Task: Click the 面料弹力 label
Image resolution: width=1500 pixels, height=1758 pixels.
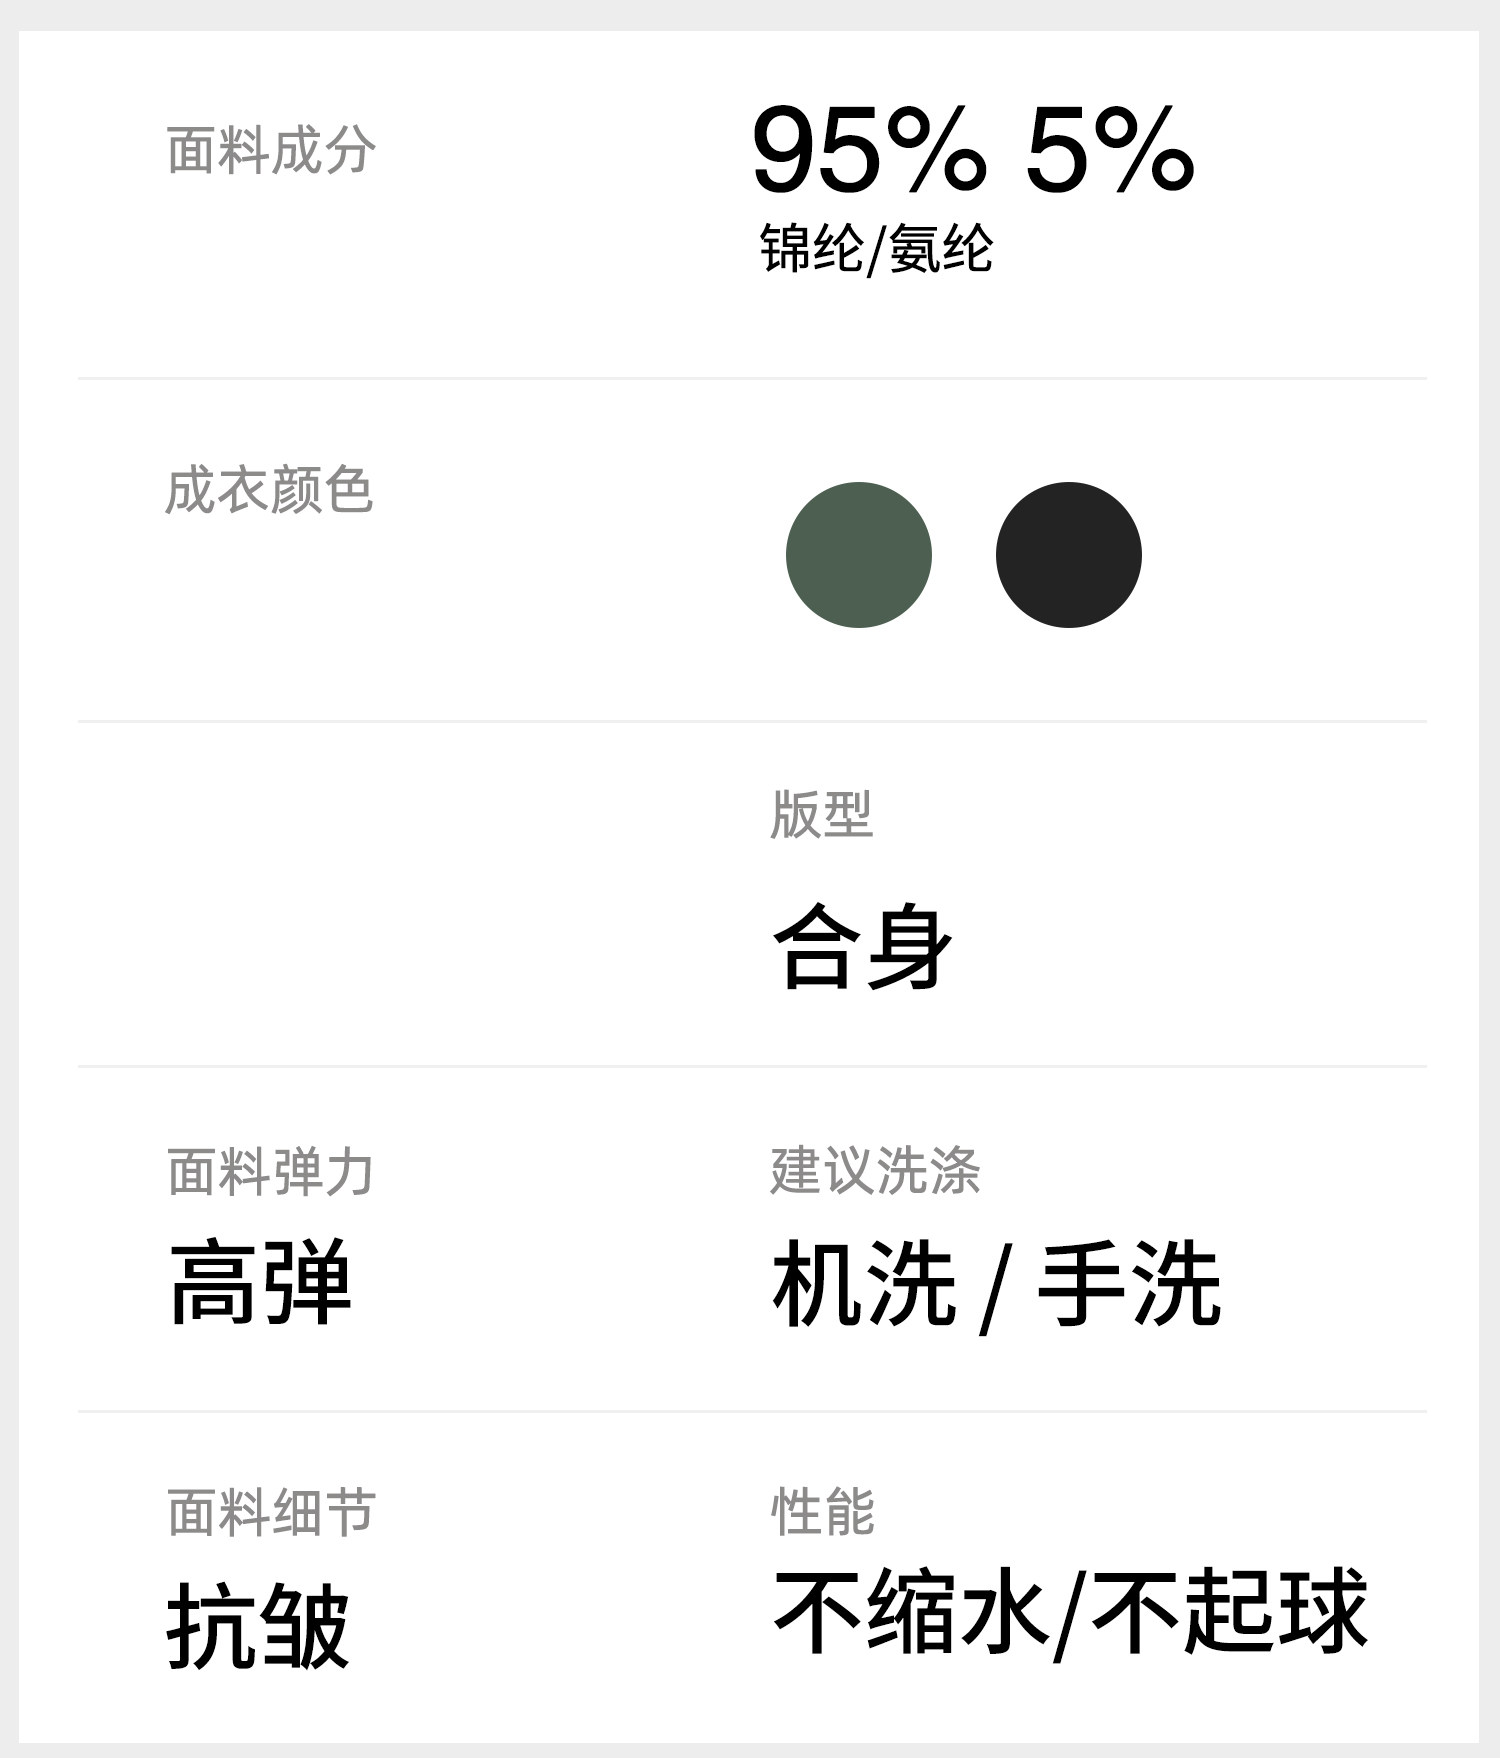Action: (x=270, y=1171)
